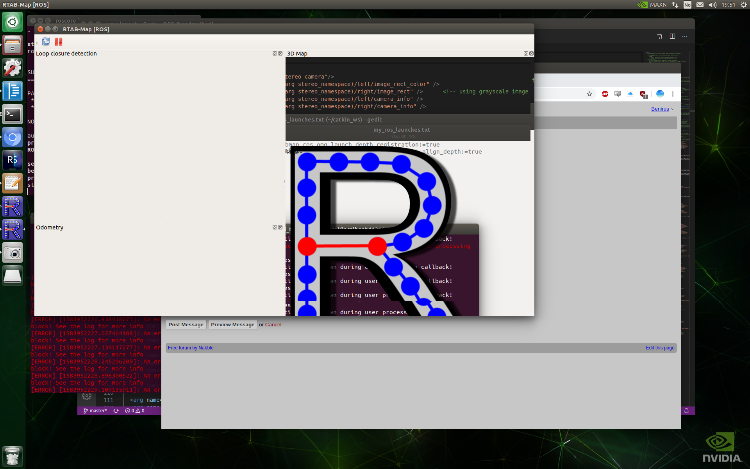Click the Post Message button

click(186, 324)
